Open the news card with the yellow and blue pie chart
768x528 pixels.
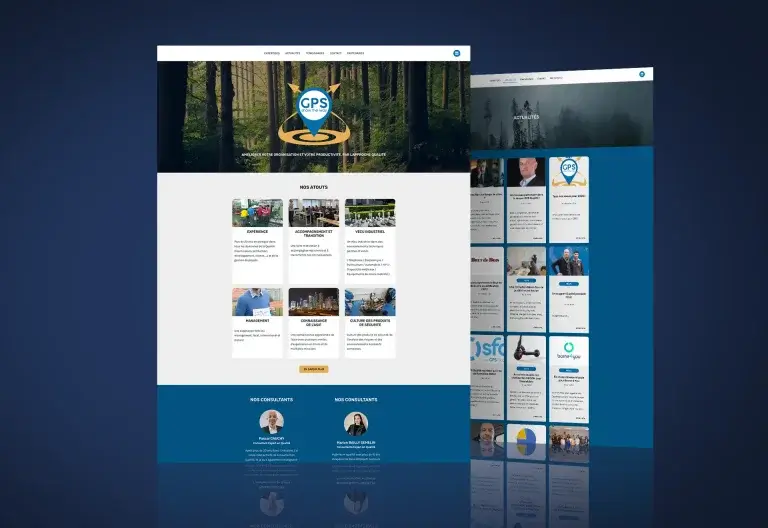click(526, 442)
